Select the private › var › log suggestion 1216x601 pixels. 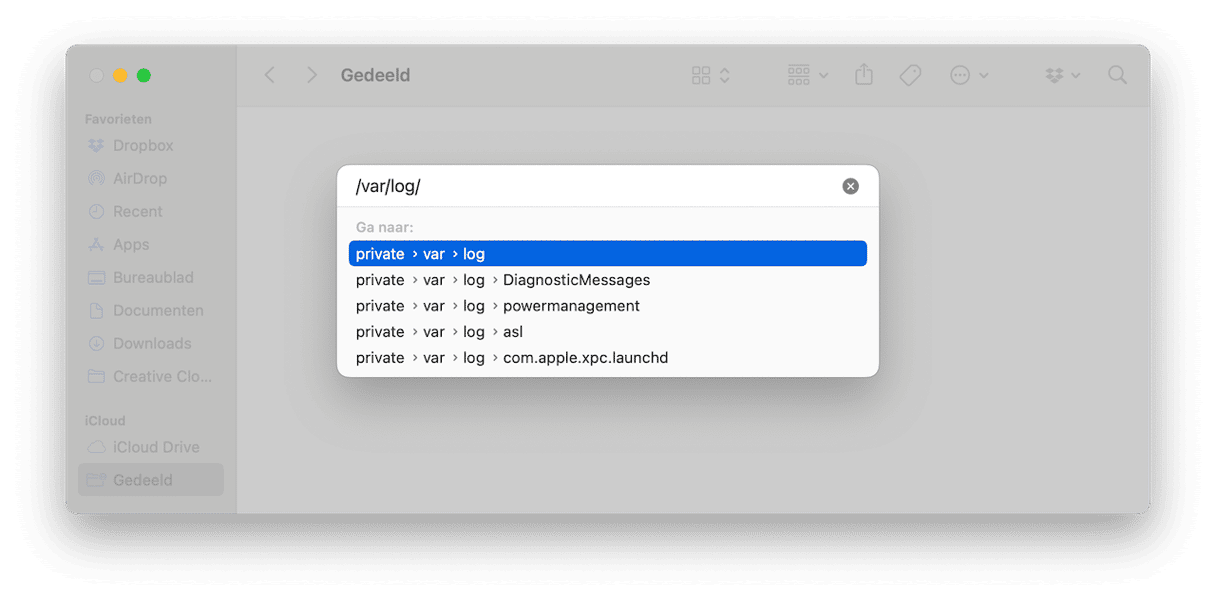pyautogui.click(x=607, y=254)
